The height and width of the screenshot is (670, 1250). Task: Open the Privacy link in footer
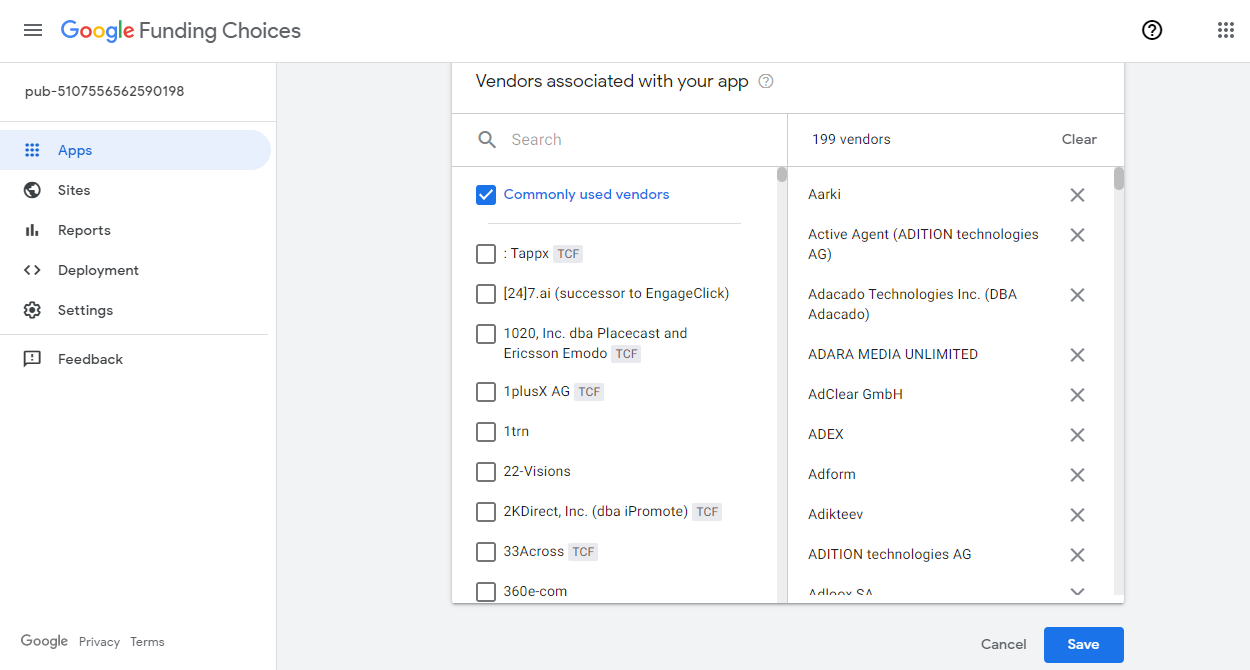(99, 642)
